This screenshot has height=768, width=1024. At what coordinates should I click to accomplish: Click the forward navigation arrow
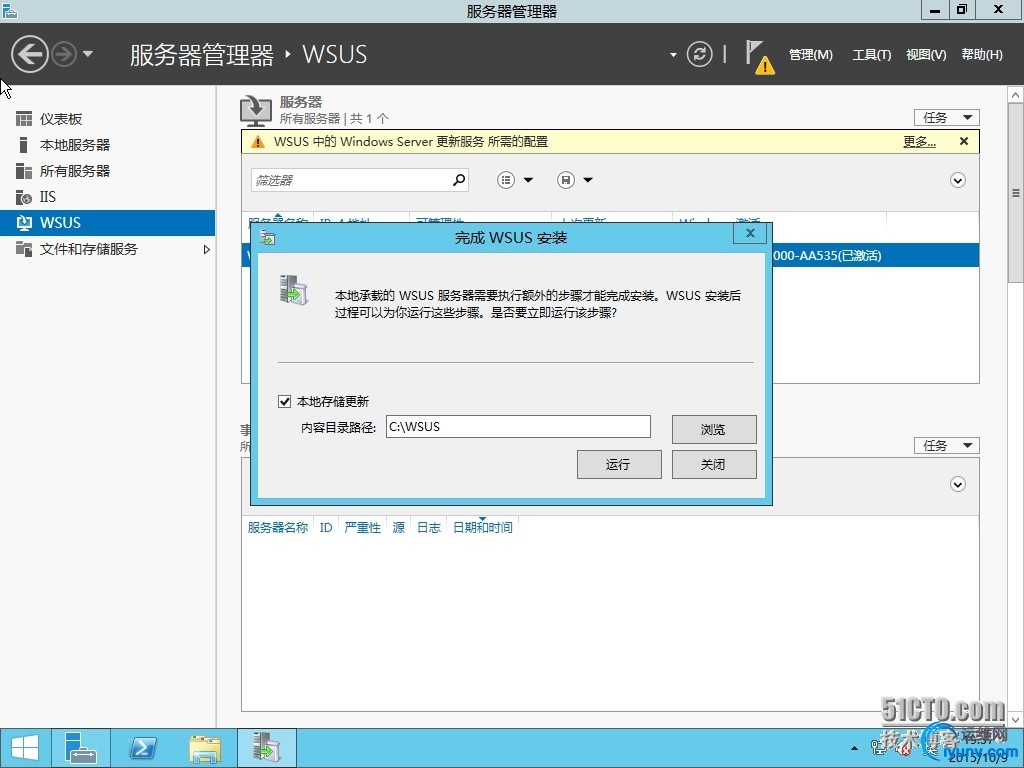point(64,54)
